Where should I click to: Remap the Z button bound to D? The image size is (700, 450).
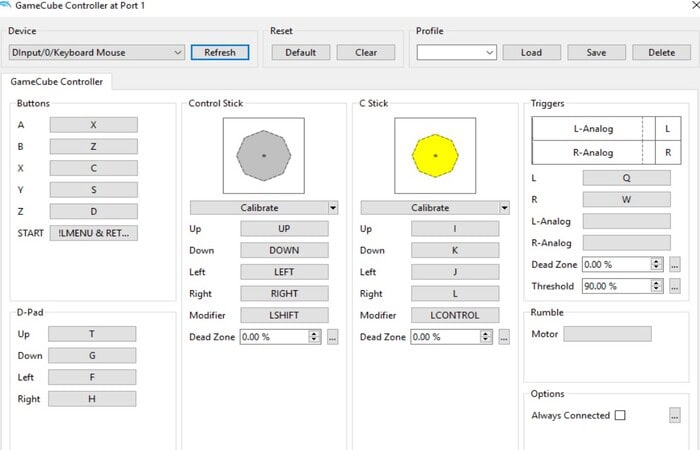(x=94, y=212)
